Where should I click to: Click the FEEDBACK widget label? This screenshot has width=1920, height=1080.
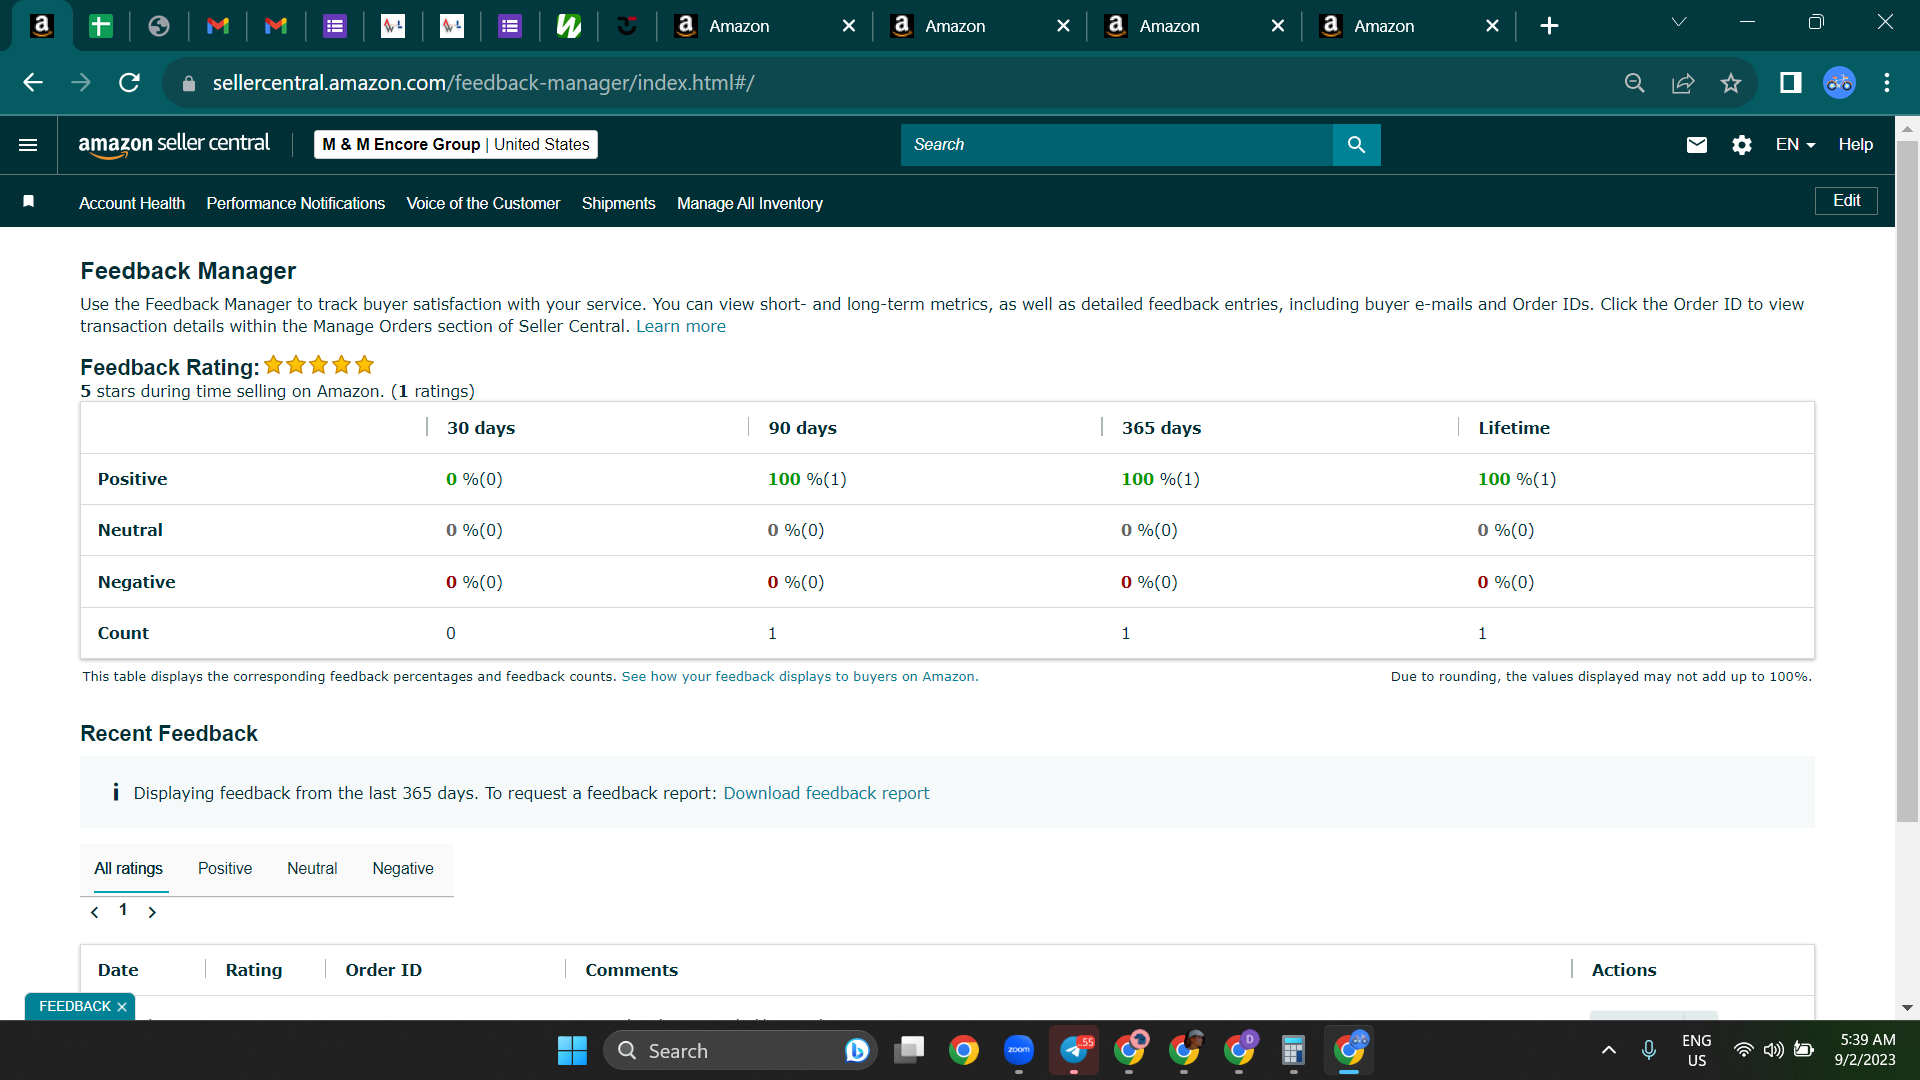(x=75, y=1006)
